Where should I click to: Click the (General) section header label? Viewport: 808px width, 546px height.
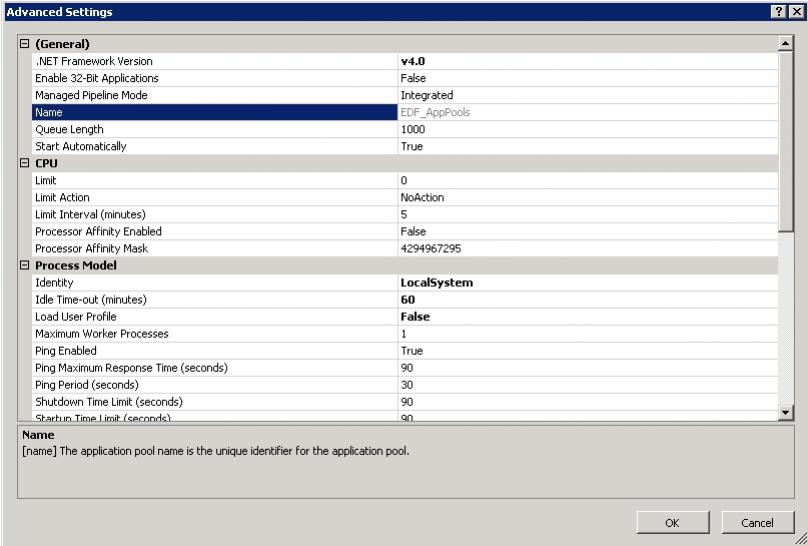pyautogui.click(x=62, y=44)
